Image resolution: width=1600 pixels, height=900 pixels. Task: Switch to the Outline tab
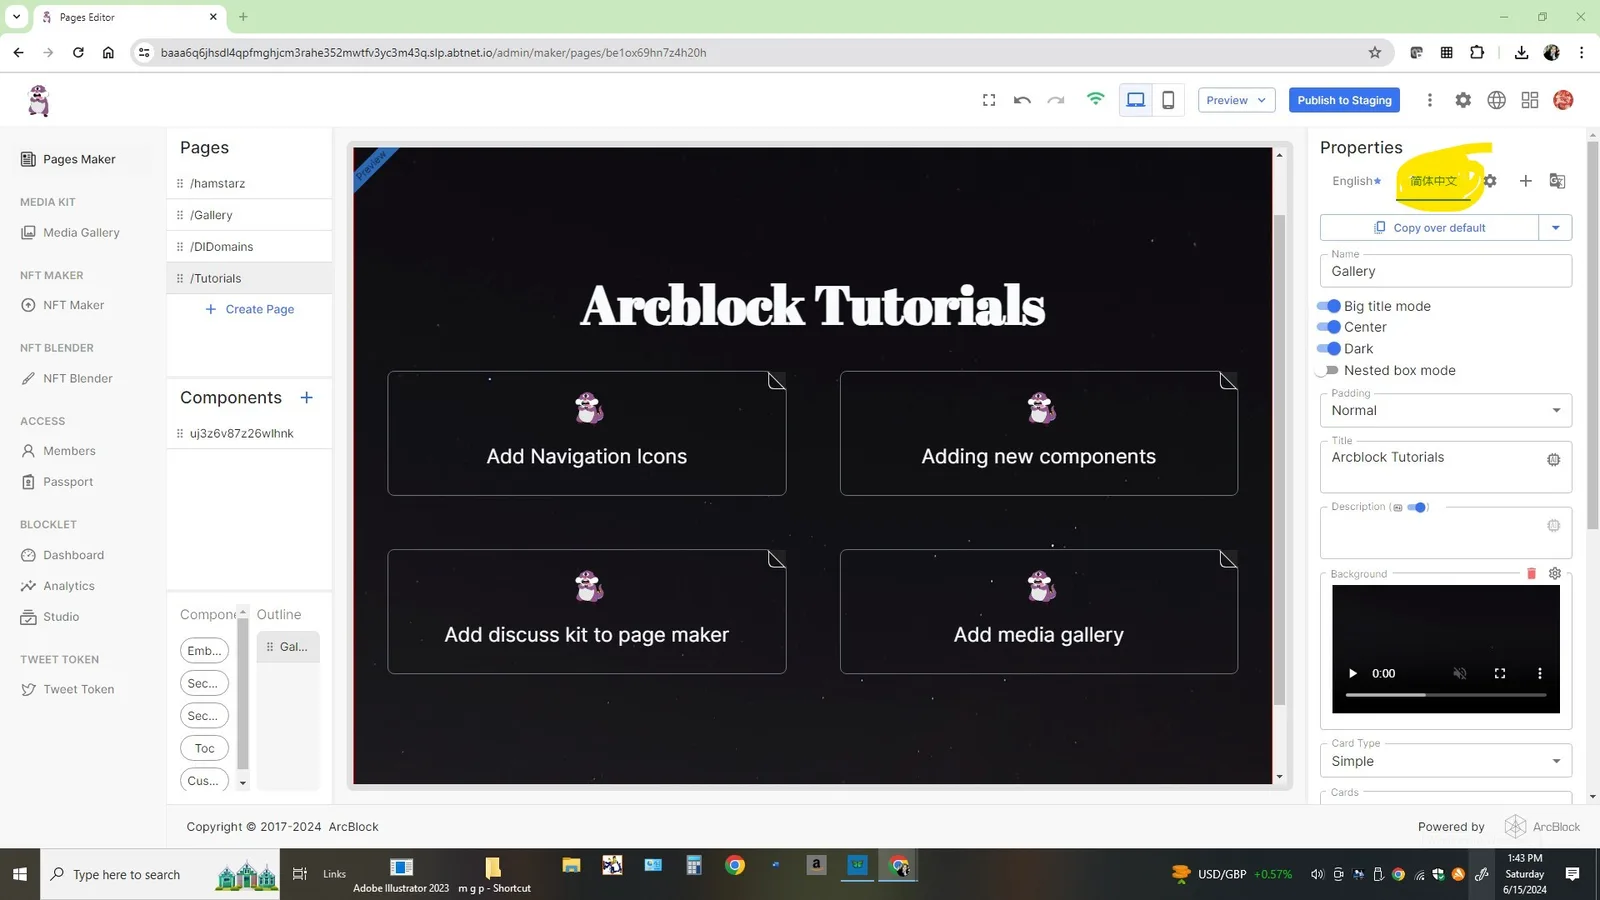[279, 614]
